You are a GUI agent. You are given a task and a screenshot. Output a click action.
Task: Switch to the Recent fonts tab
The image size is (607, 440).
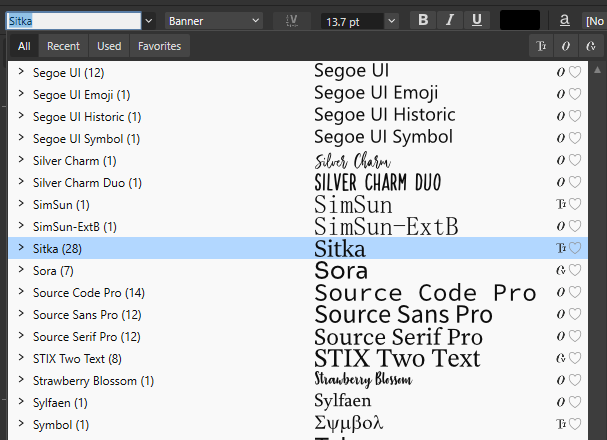pyautogui.click(x=63, y=46)
